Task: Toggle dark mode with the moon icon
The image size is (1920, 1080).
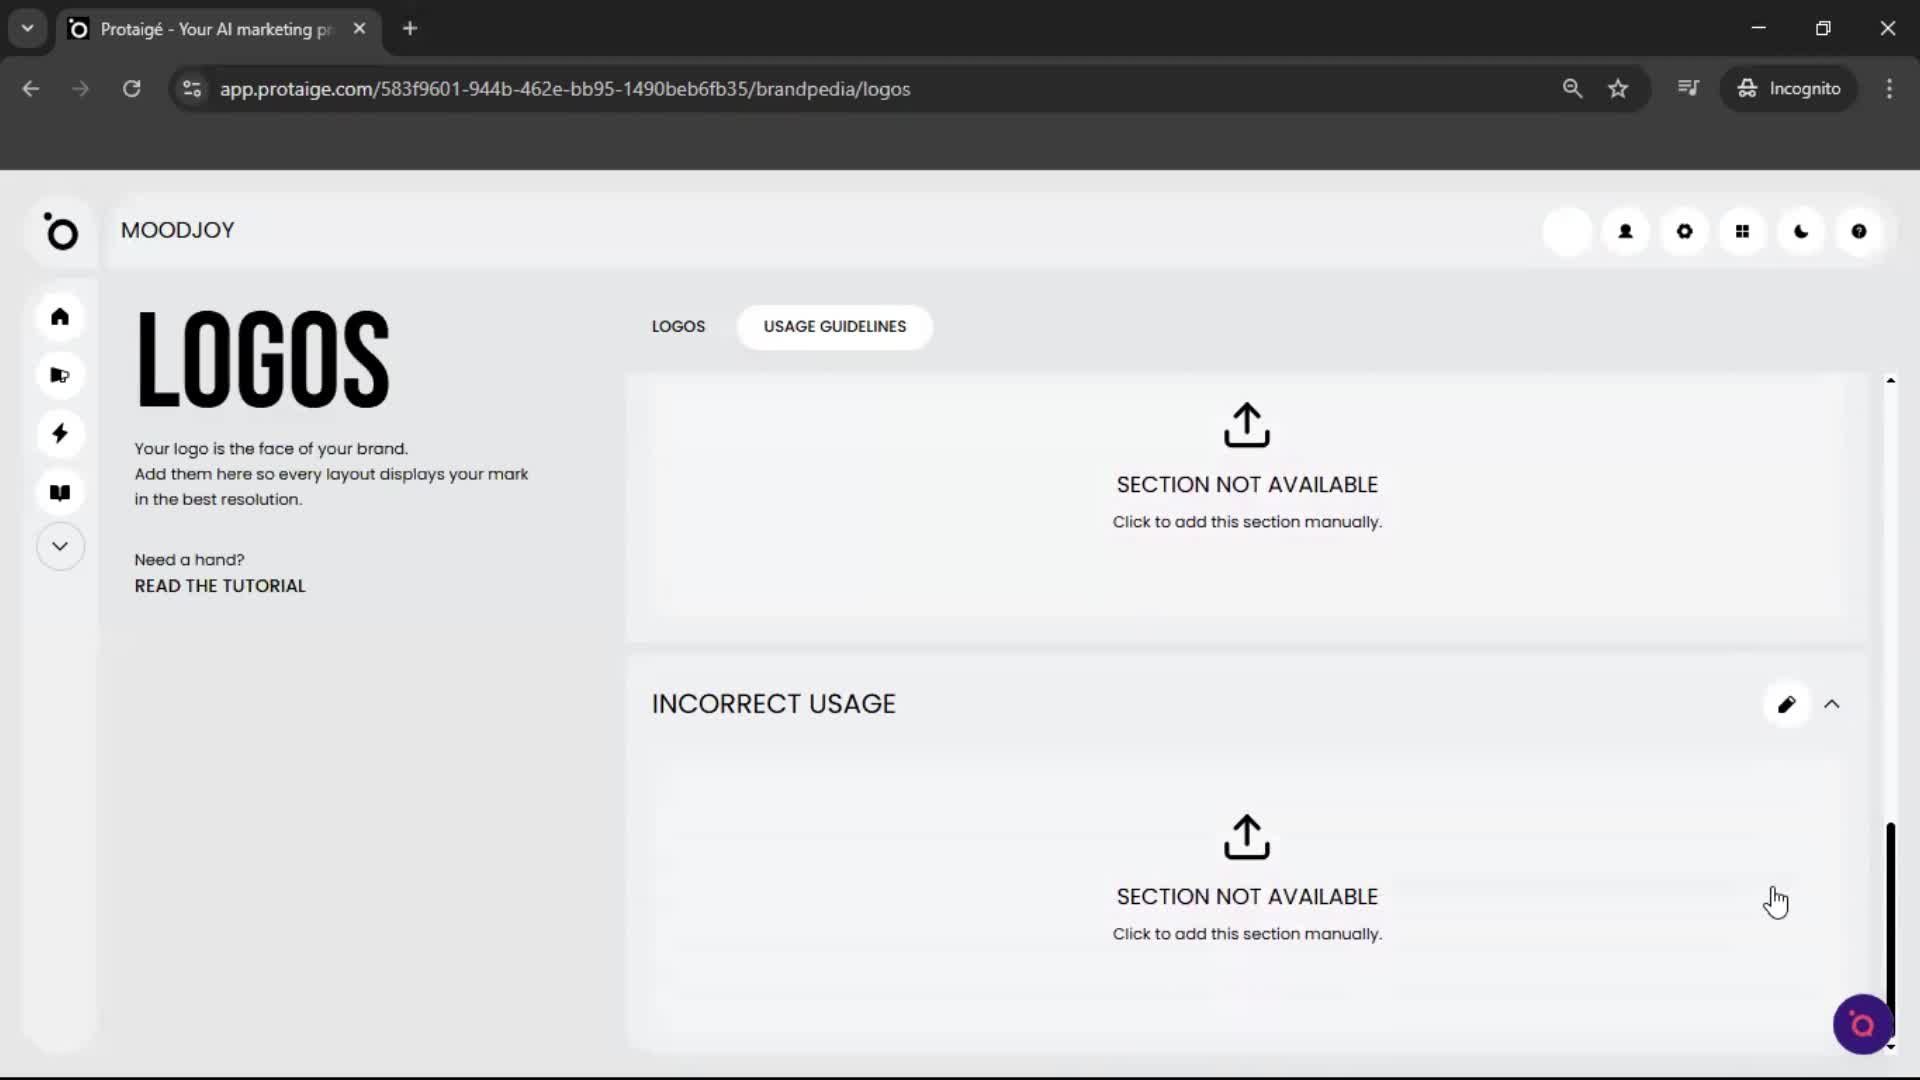Action: (x=1800, y=231)
